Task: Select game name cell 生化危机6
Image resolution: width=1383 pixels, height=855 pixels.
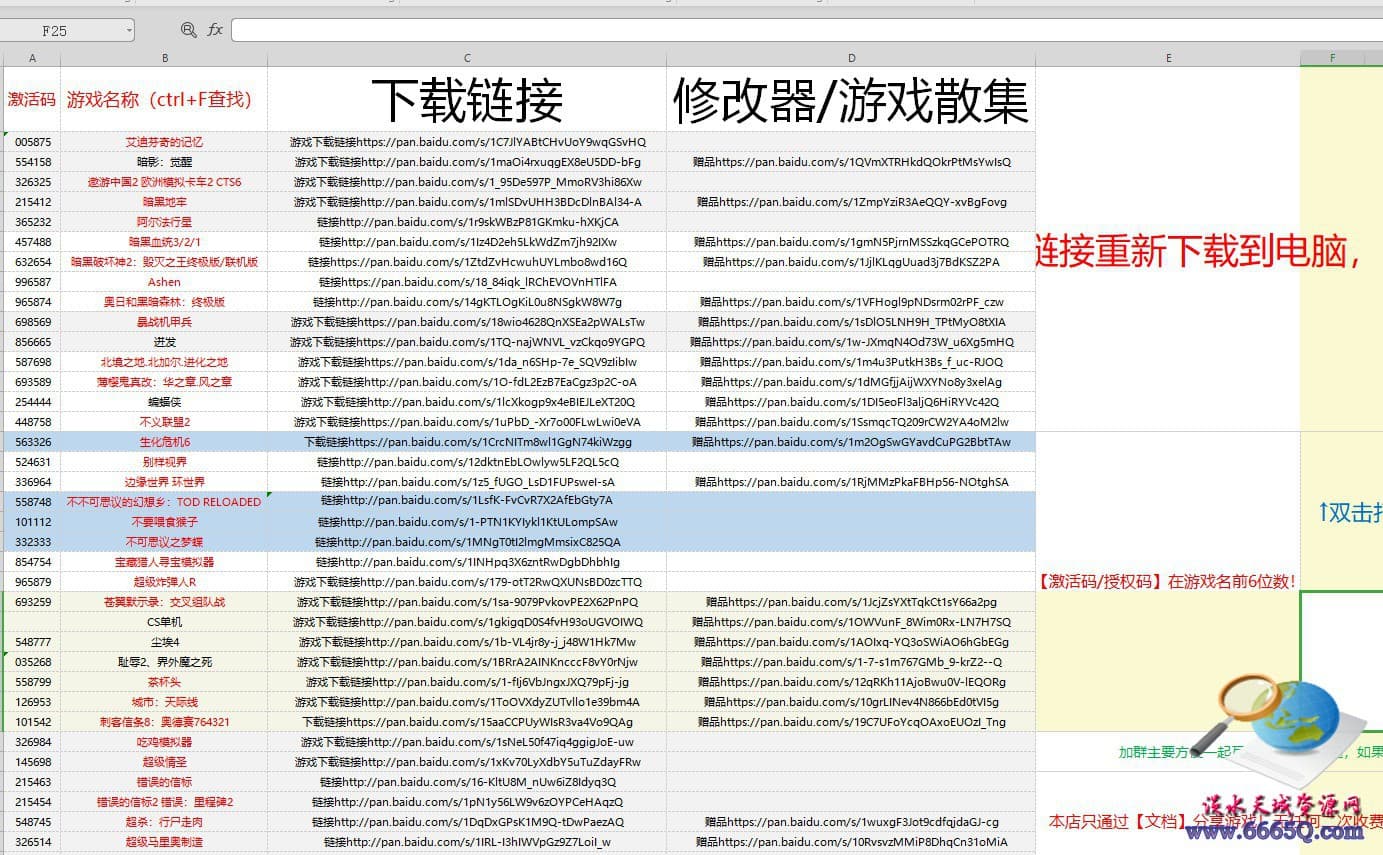Action: point(164,442)
